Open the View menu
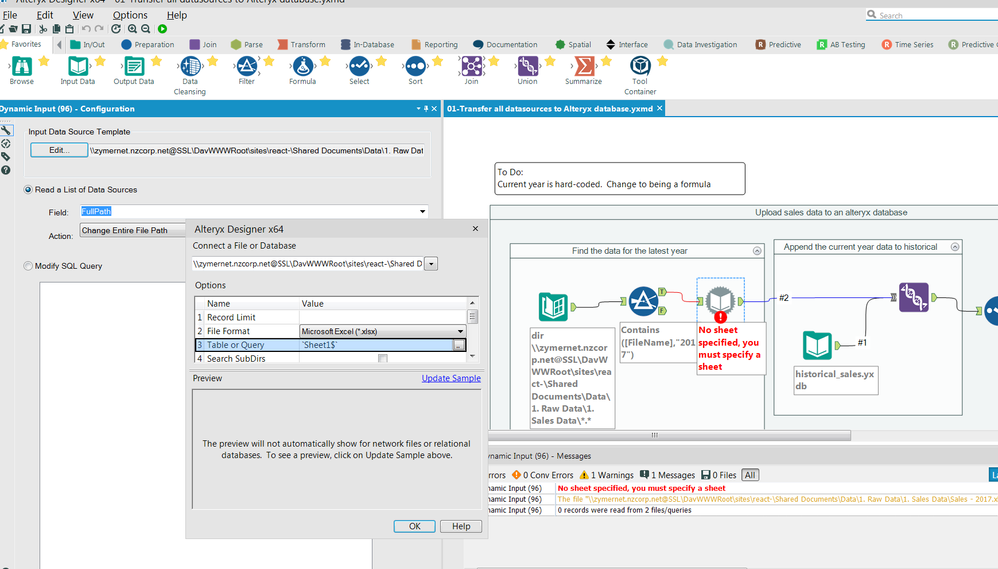998x569 pixels. click(x=83, y=15)
